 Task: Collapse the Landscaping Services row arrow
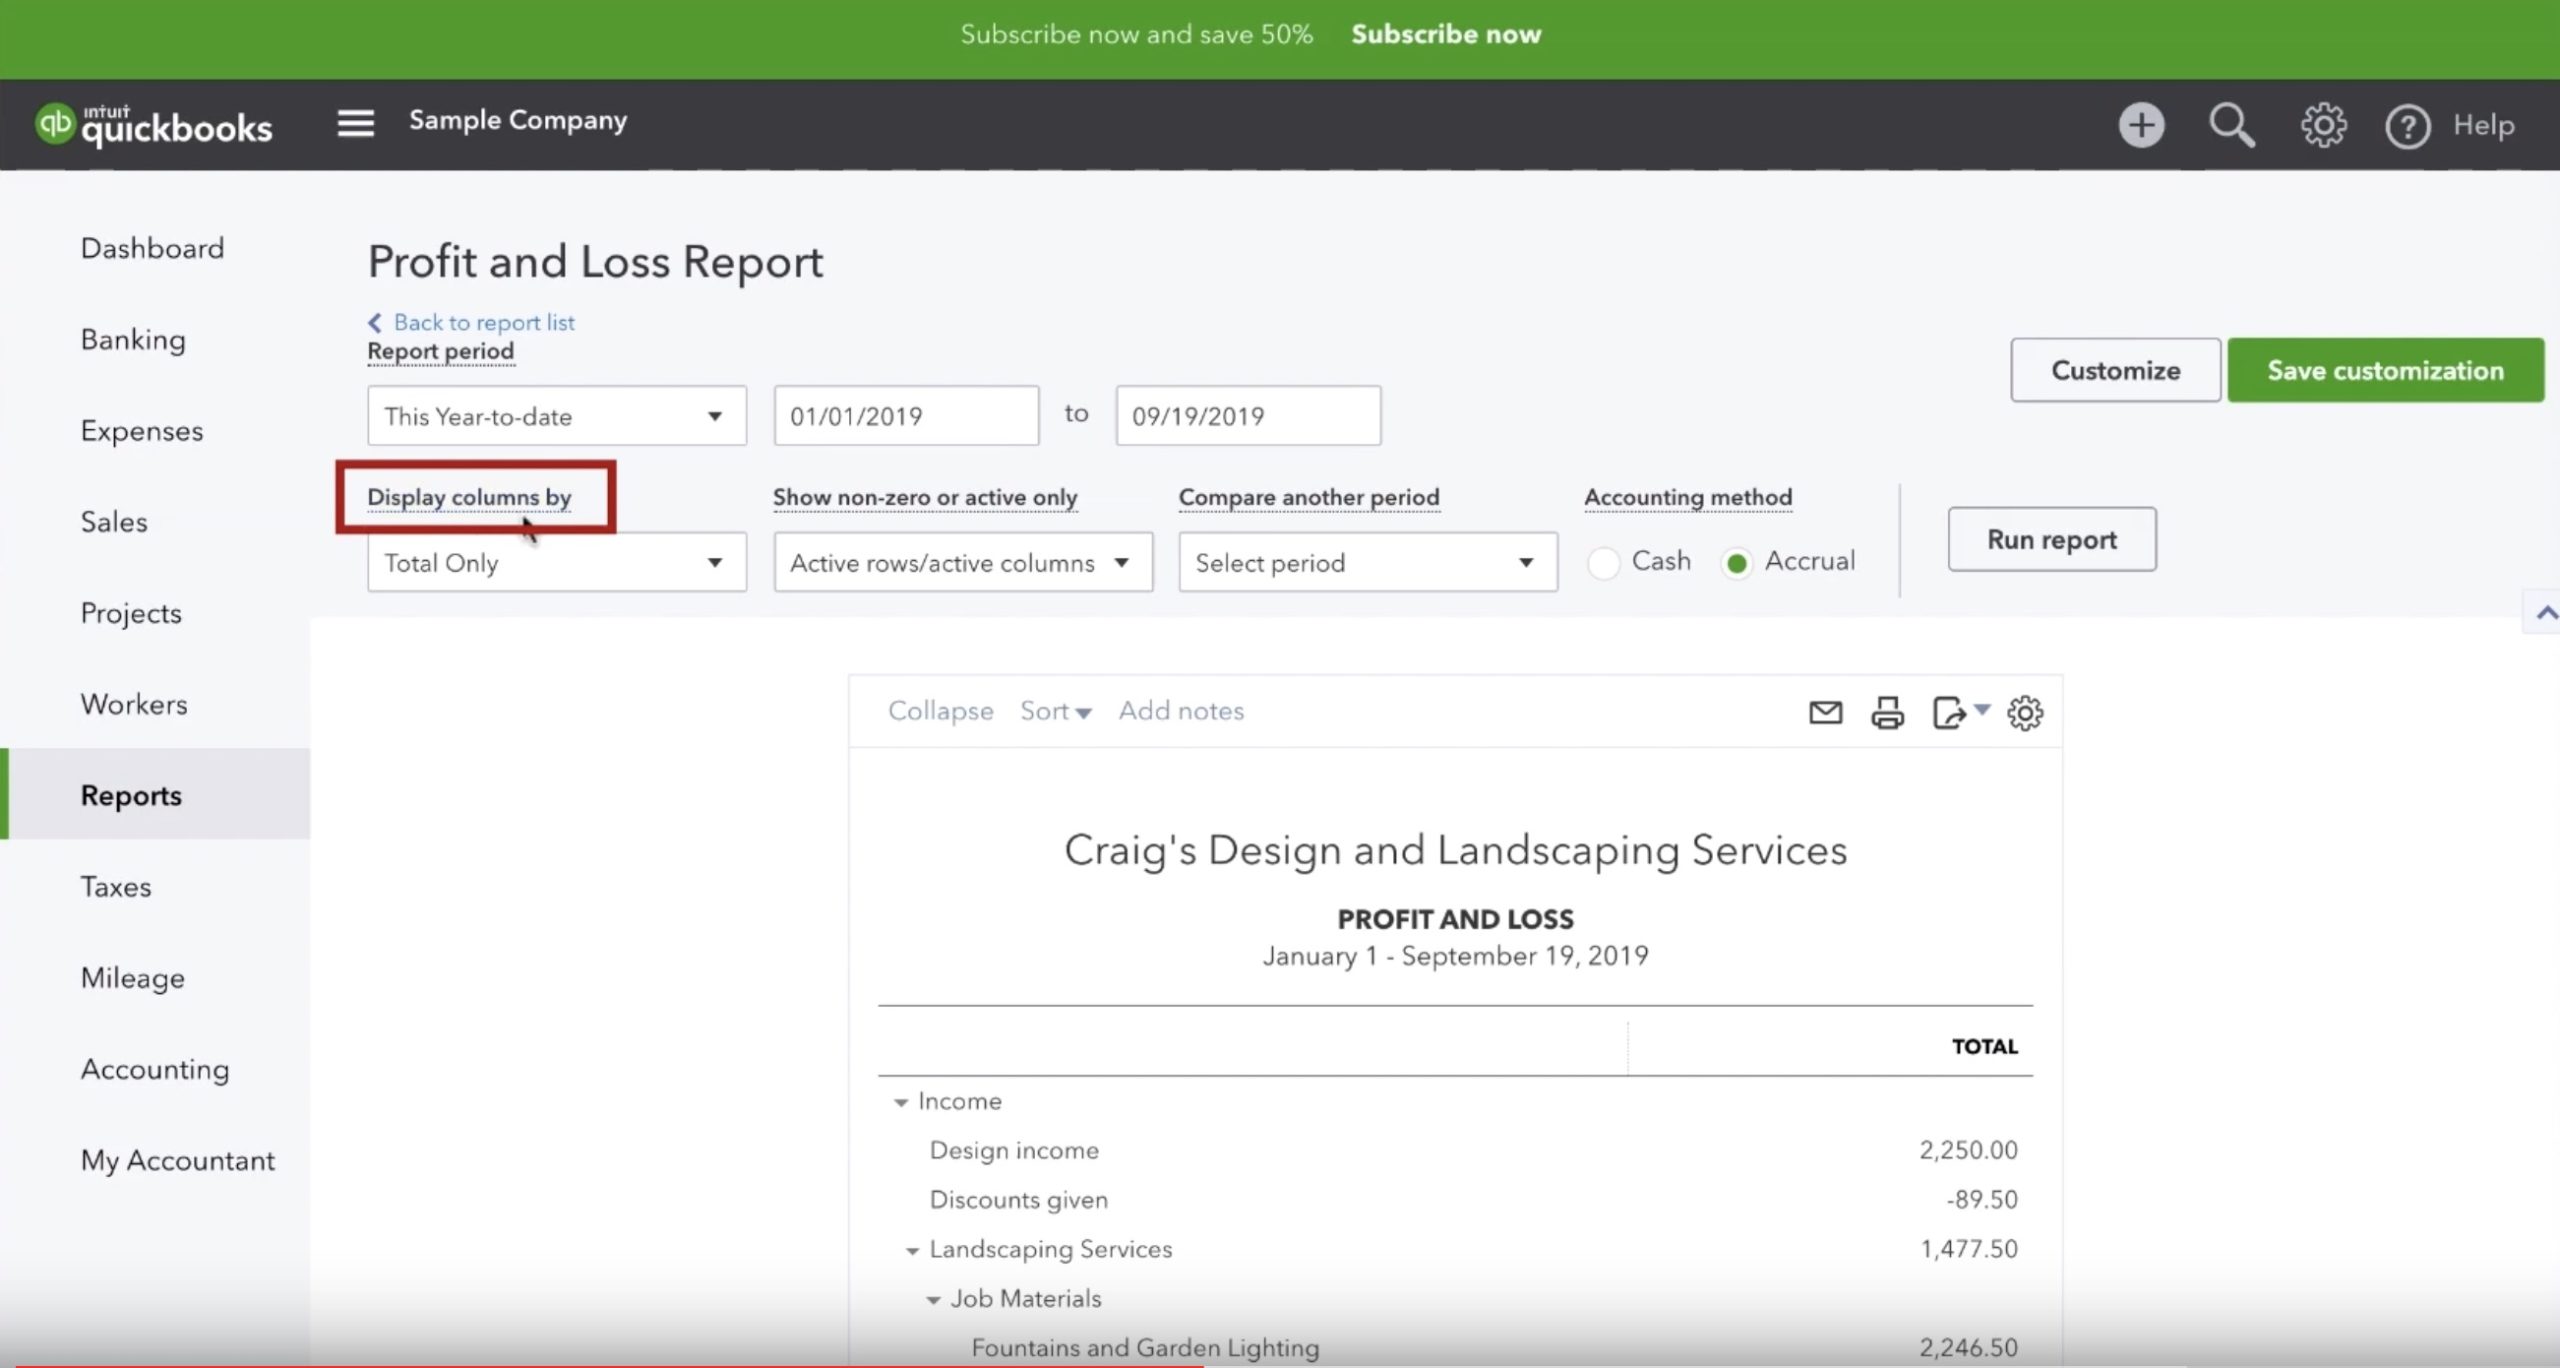912,1251
